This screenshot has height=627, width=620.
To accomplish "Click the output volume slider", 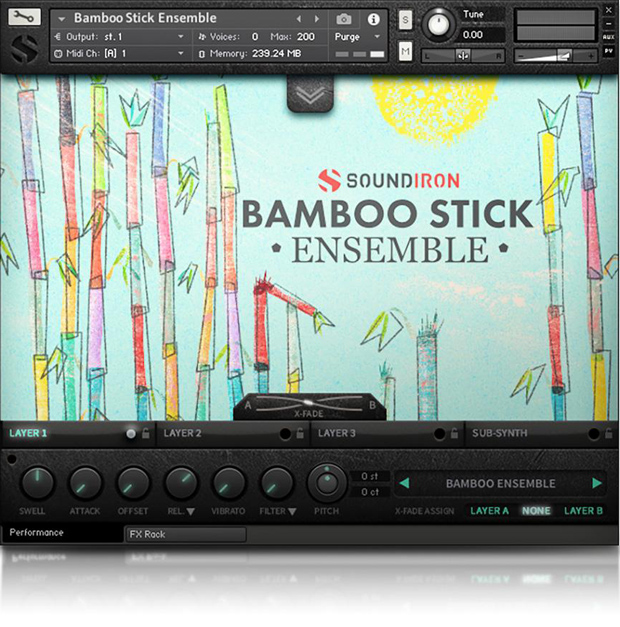I will tap(555, 56).
